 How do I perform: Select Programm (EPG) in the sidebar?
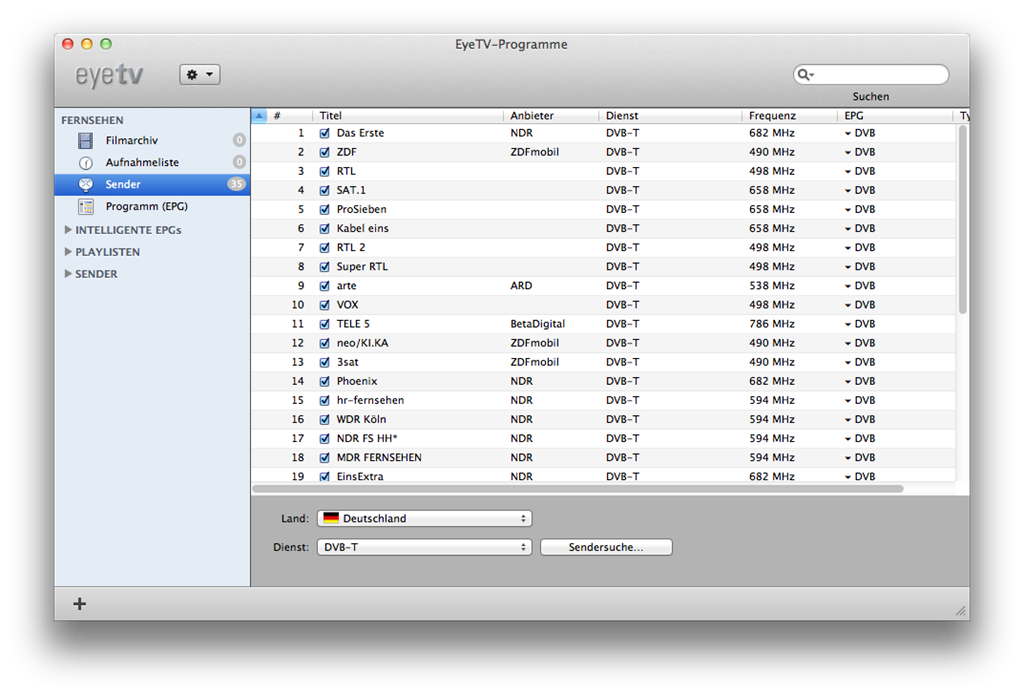click(x=152, y=206)
